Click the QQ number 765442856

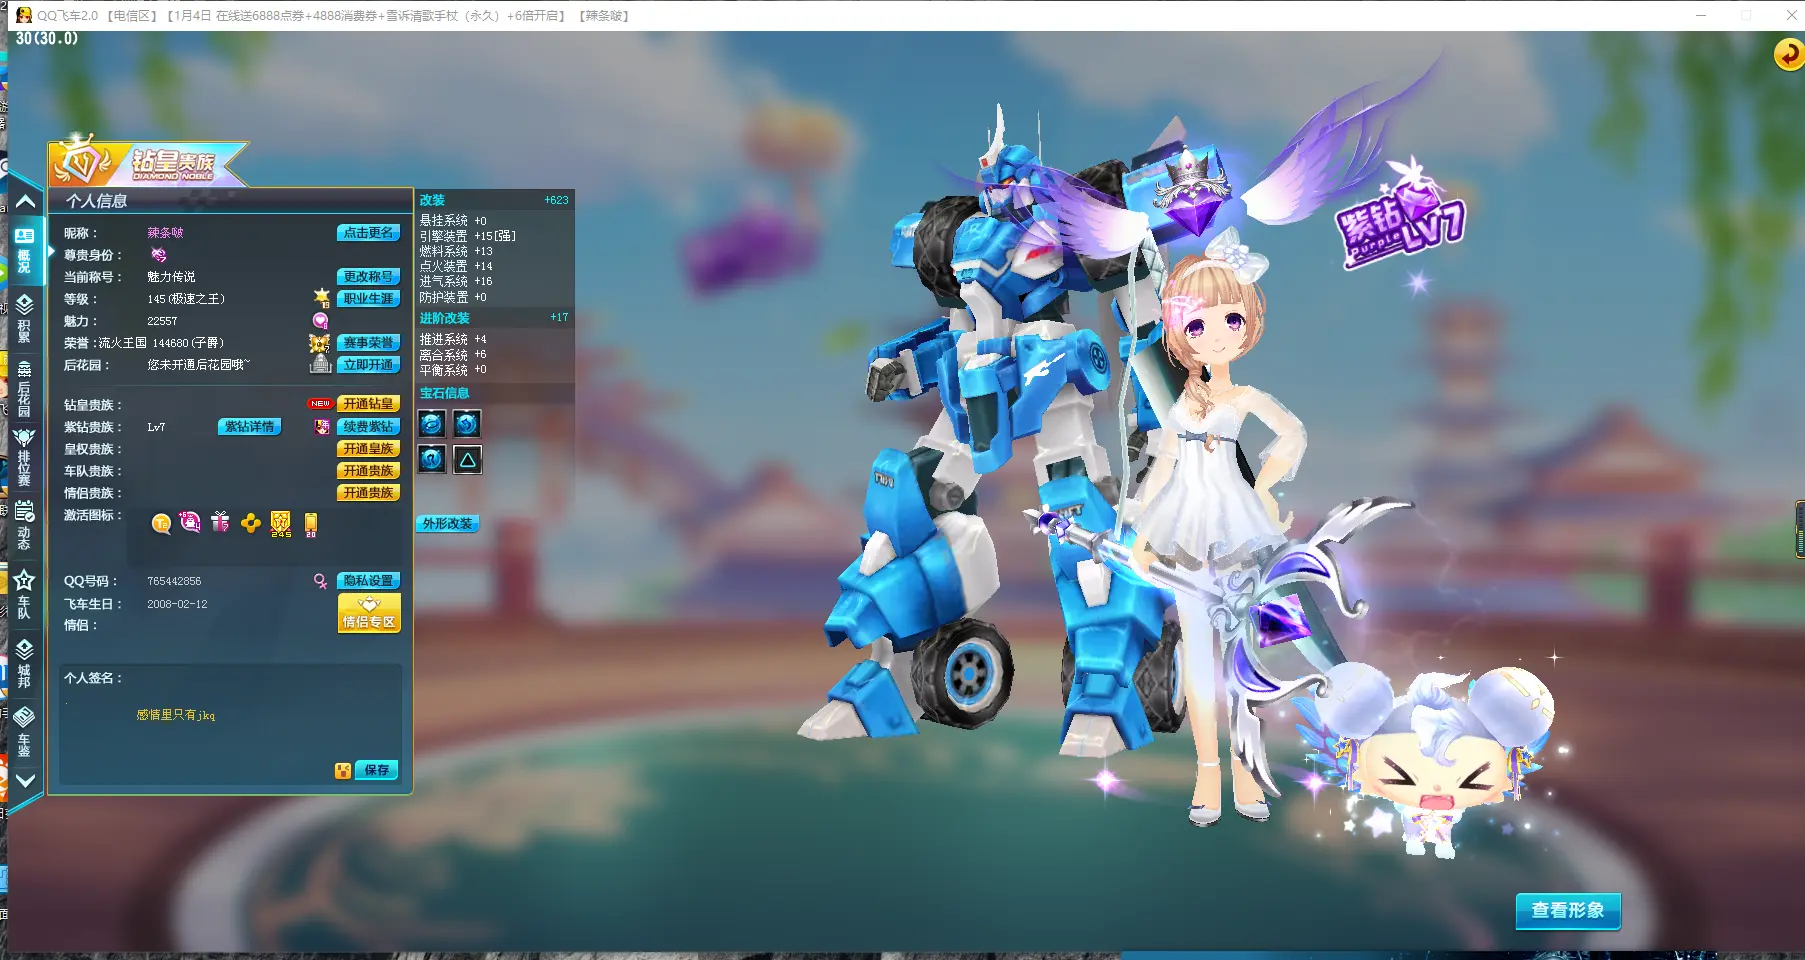[174, 581]
